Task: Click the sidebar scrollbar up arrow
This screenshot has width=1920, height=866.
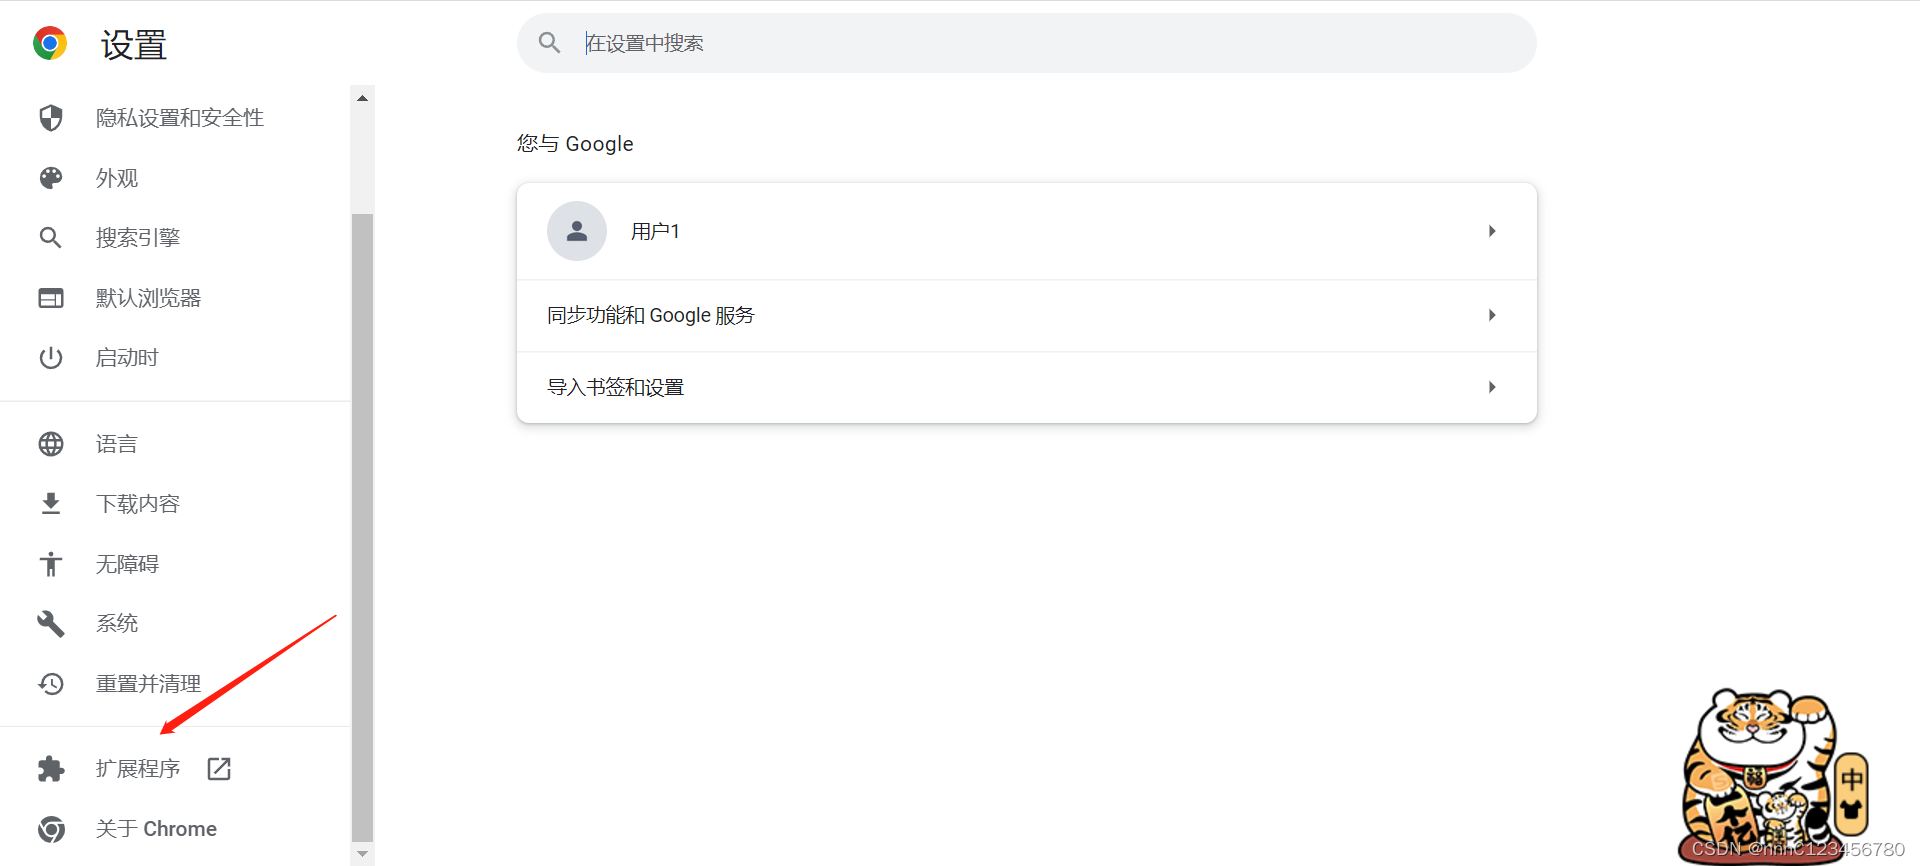Action: [363, 98]
